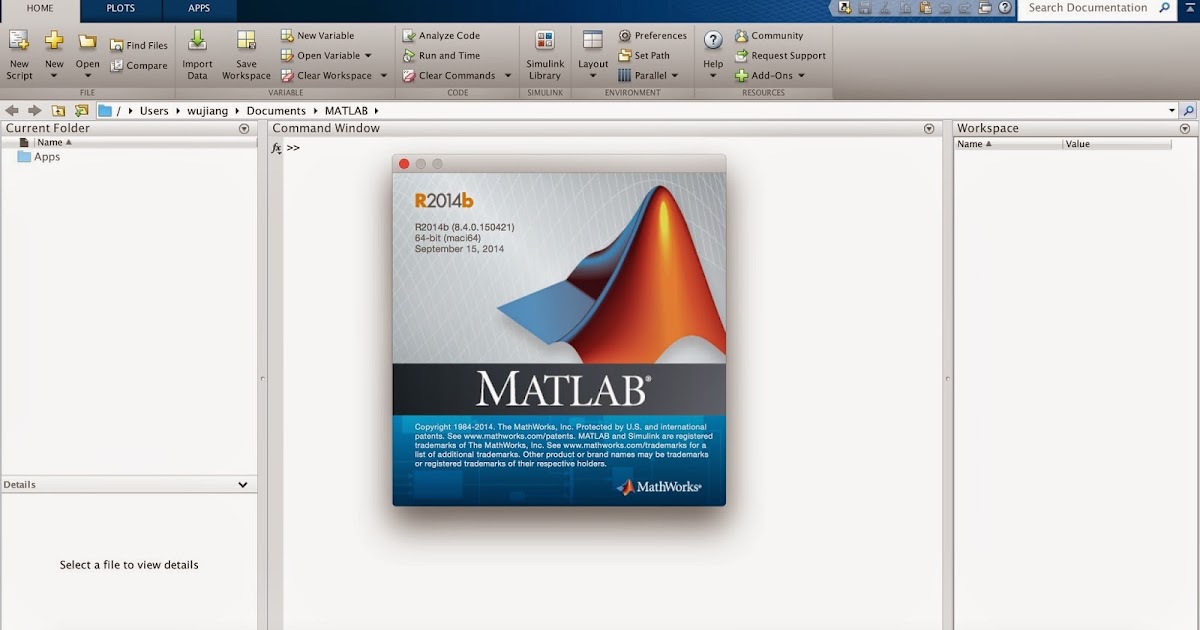Open Command Window panel actions menu
The width and height of the screenshot is (1200, 630).
pos(929,129)
